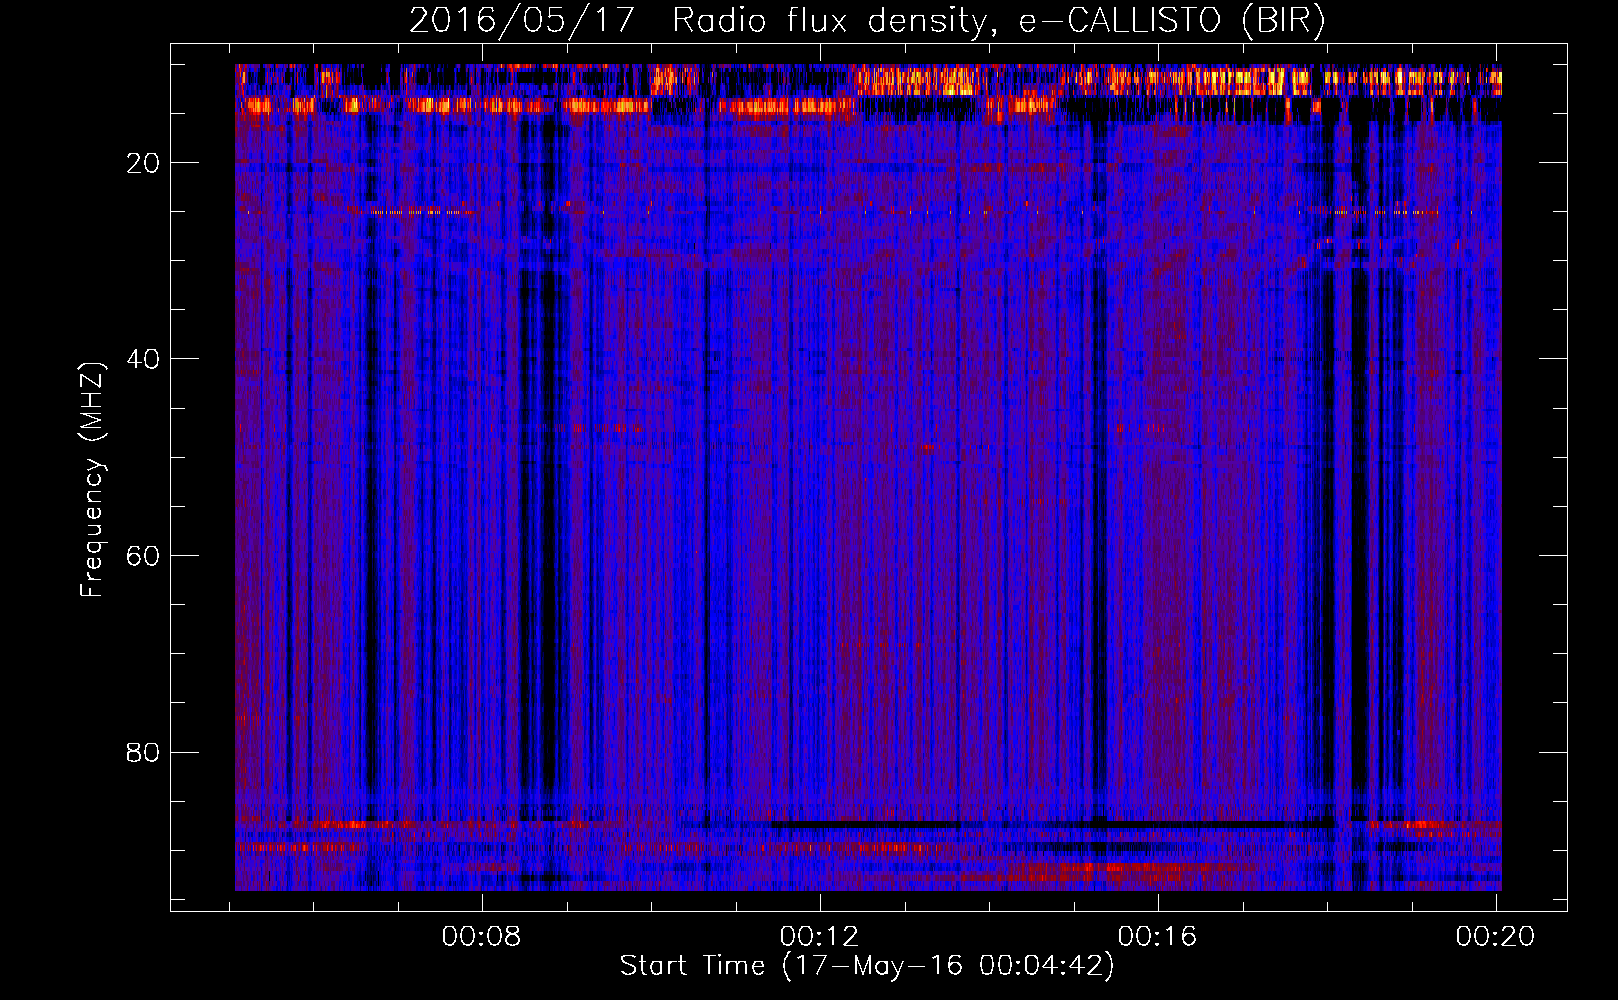The width and height of the screenshot is (1618, 1000).
Task: Click the 00:08 time tick label
Action: point(482,937)
